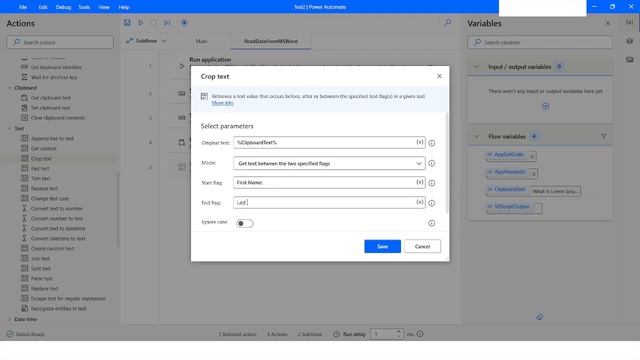
Task: Collapse Flow variables section
Action: [x=477, y=136]
